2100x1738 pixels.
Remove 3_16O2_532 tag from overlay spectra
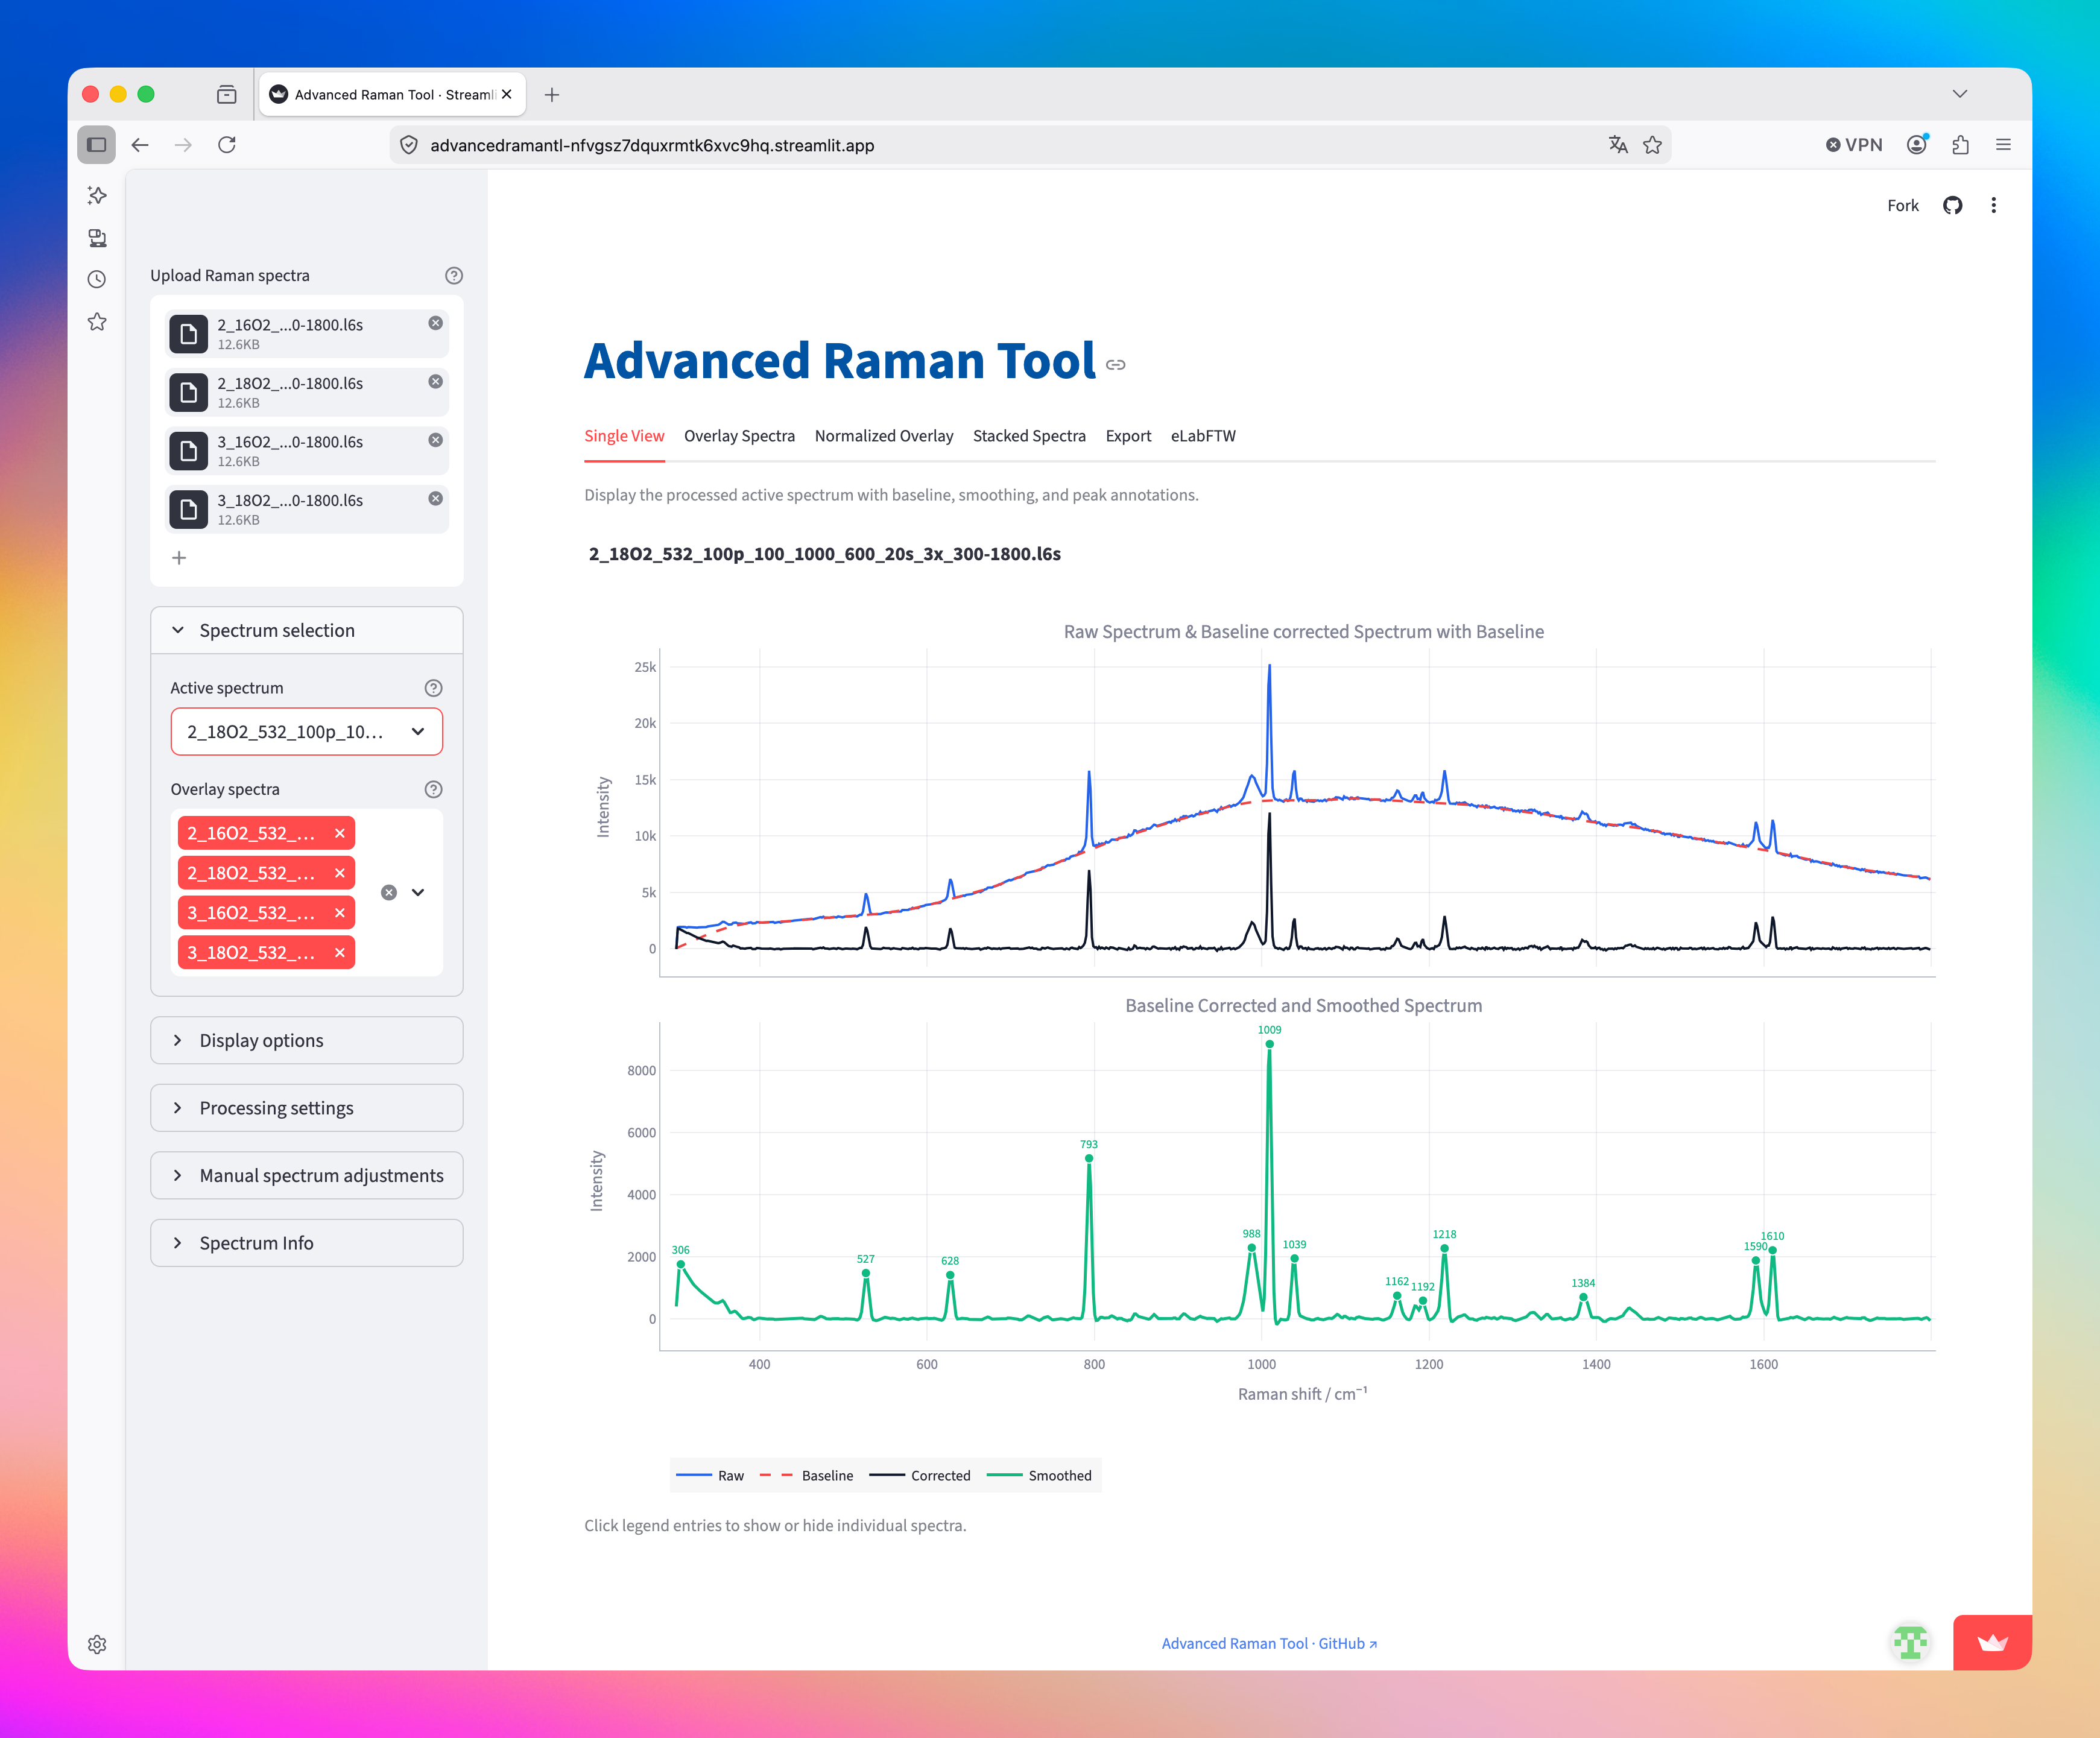(x=340, y=913)
